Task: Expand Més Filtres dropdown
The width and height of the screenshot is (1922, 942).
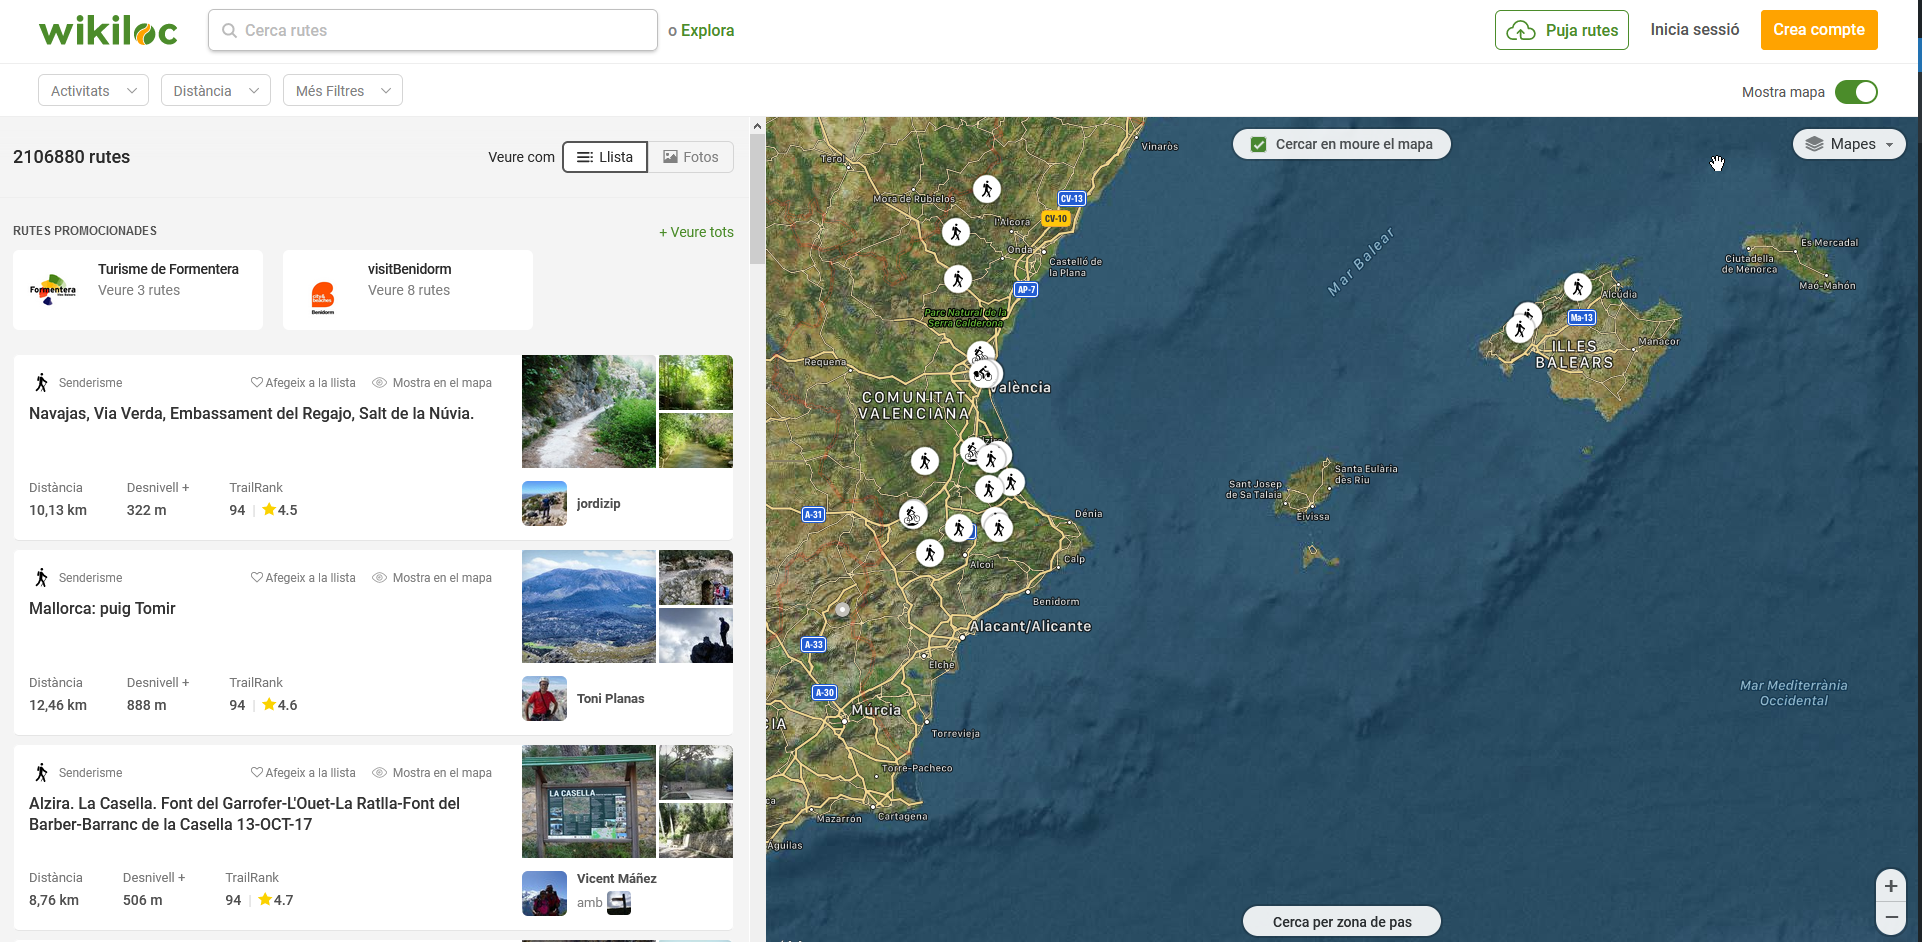Action: [x=342, y=90]
